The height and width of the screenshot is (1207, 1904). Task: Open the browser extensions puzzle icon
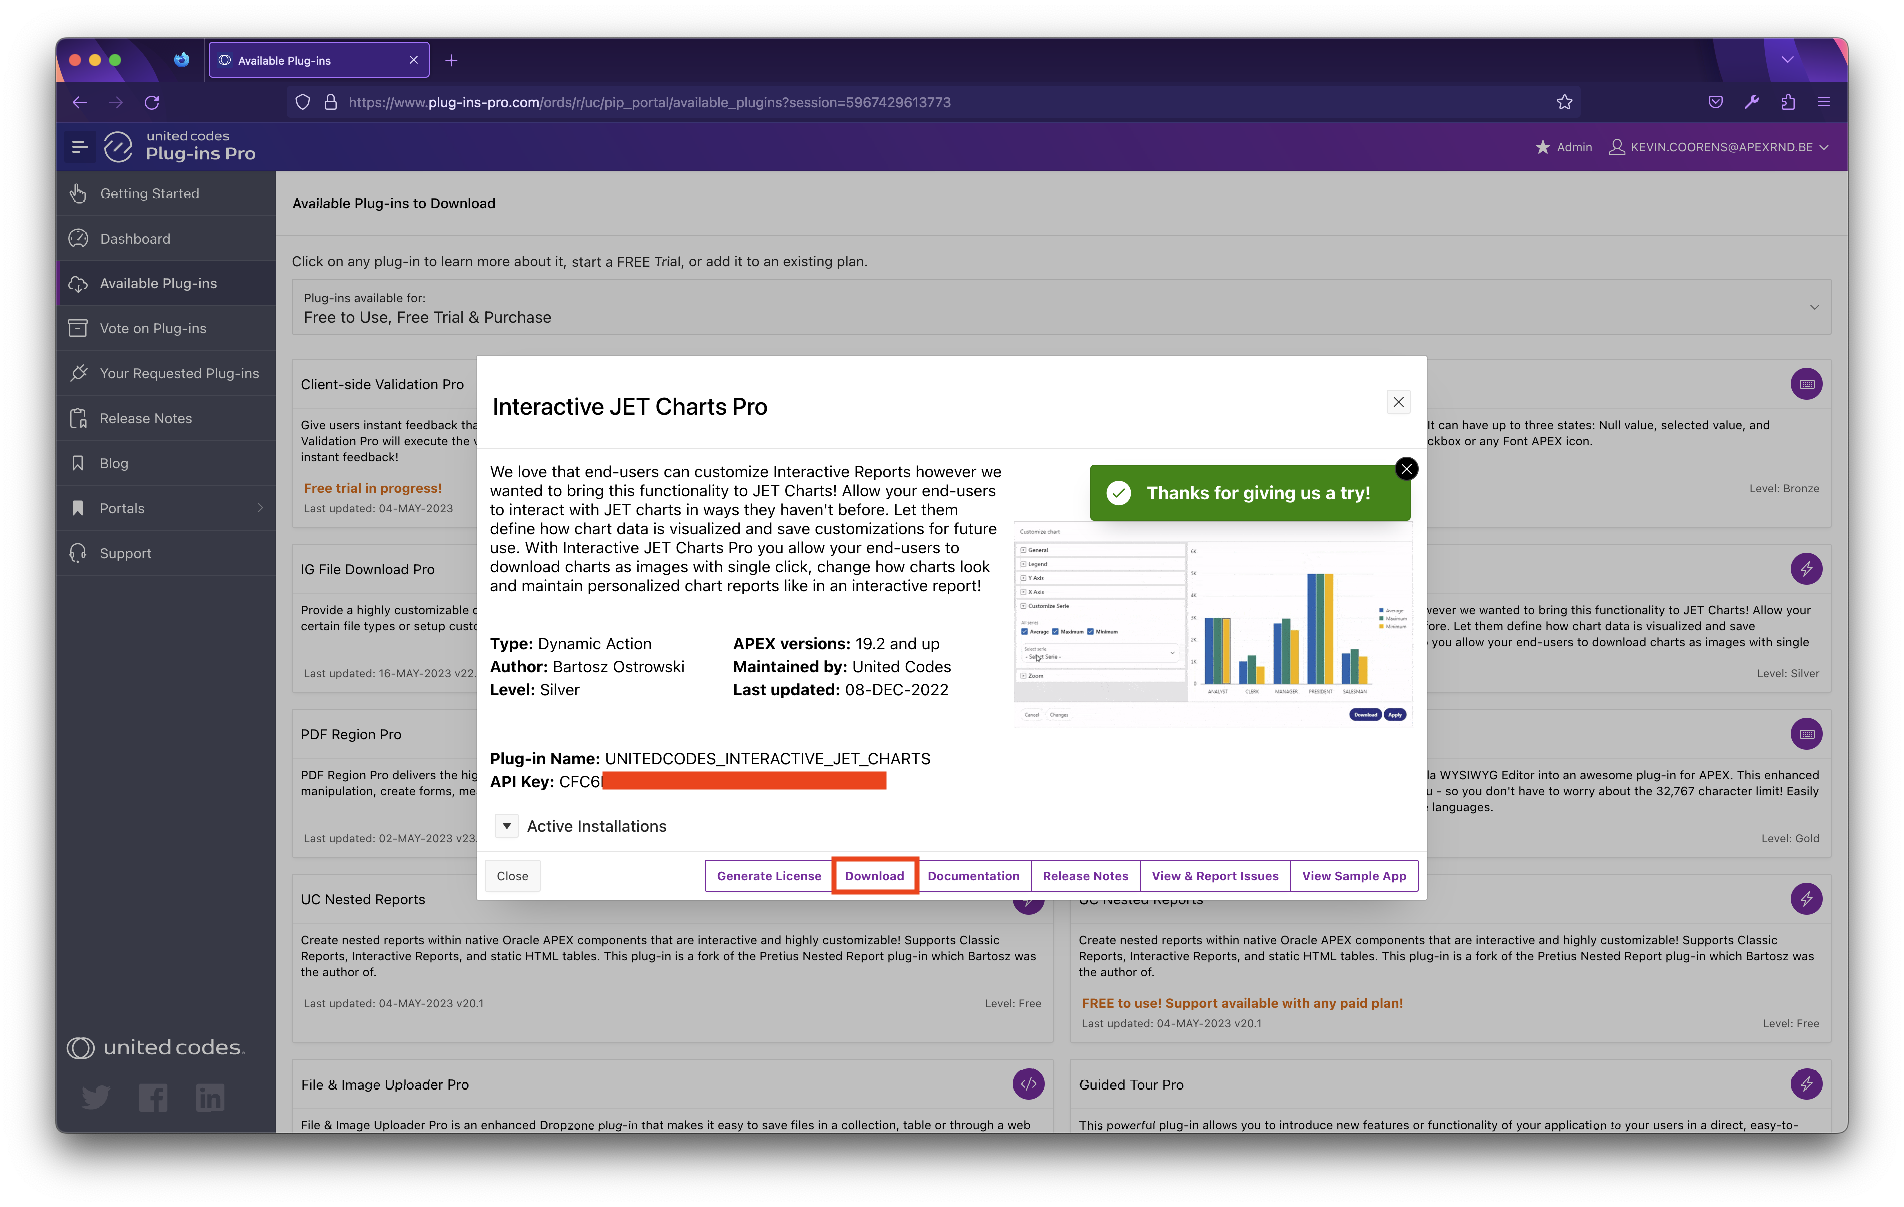[1788, 102]
